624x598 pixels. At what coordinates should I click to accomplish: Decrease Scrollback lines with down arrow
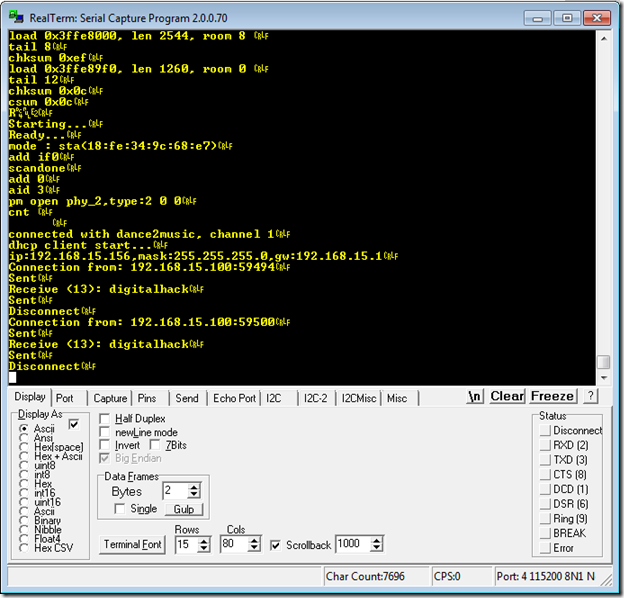(376, 548)
